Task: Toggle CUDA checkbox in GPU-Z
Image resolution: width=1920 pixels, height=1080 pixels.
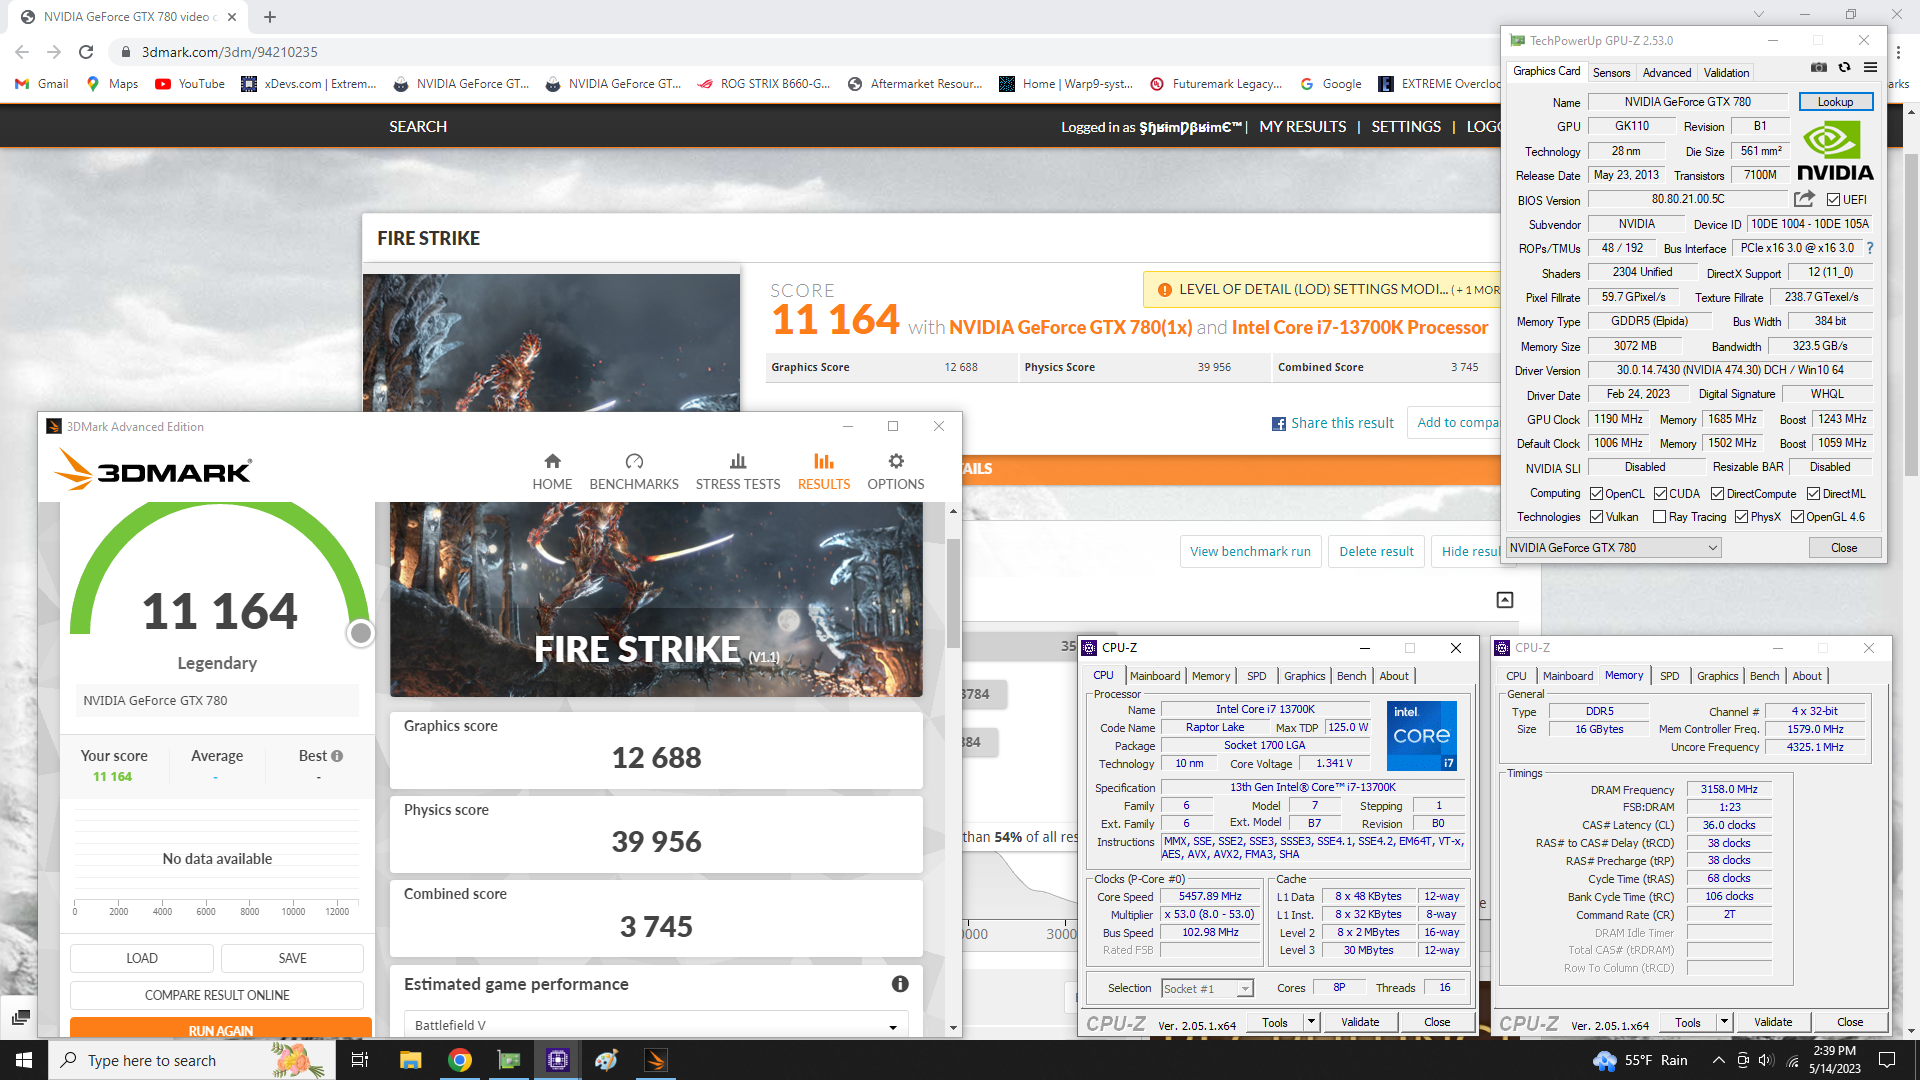Action: pos(1660,494)
